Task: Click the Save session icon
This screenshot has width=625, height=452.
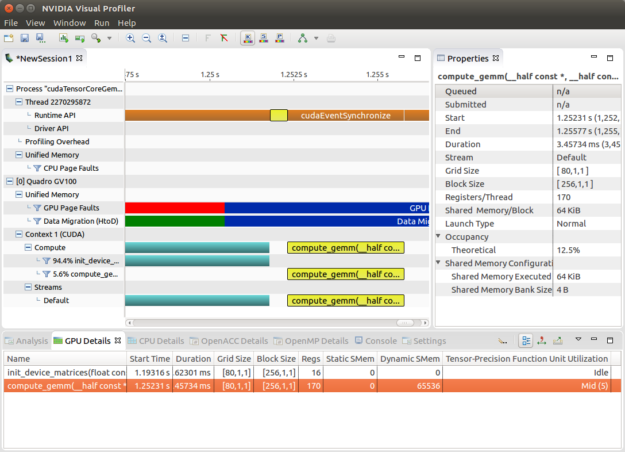Action: click(x=25, y=38)
